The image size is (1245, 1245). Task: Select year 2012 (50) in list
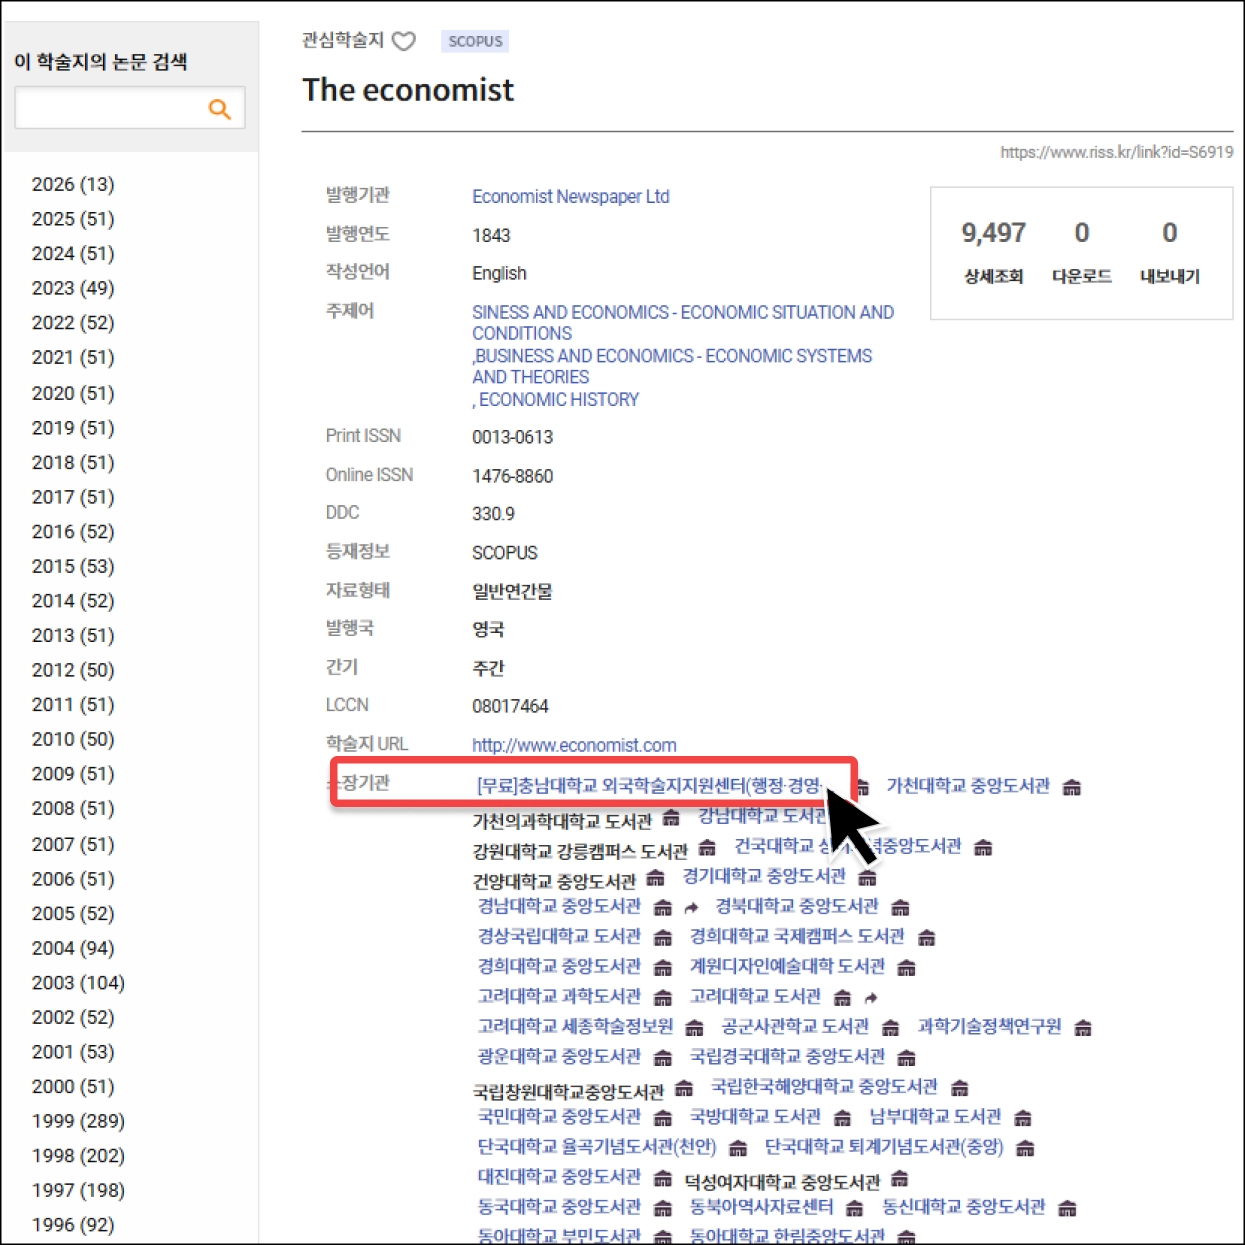tap(73, 670)
